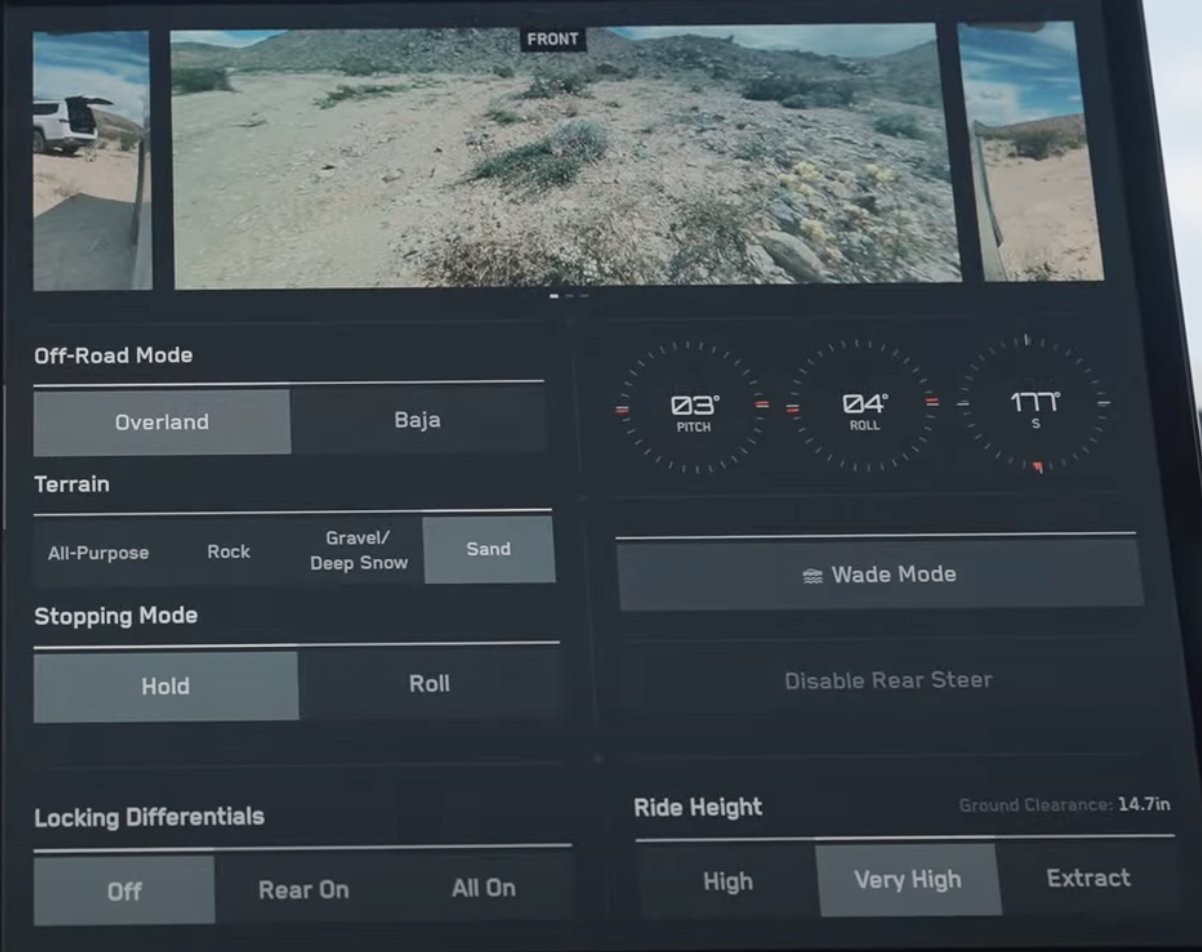The image size is (1202, 952).
Task: Tap the Pitch angle gauge
Action: (x=693, y=407)
